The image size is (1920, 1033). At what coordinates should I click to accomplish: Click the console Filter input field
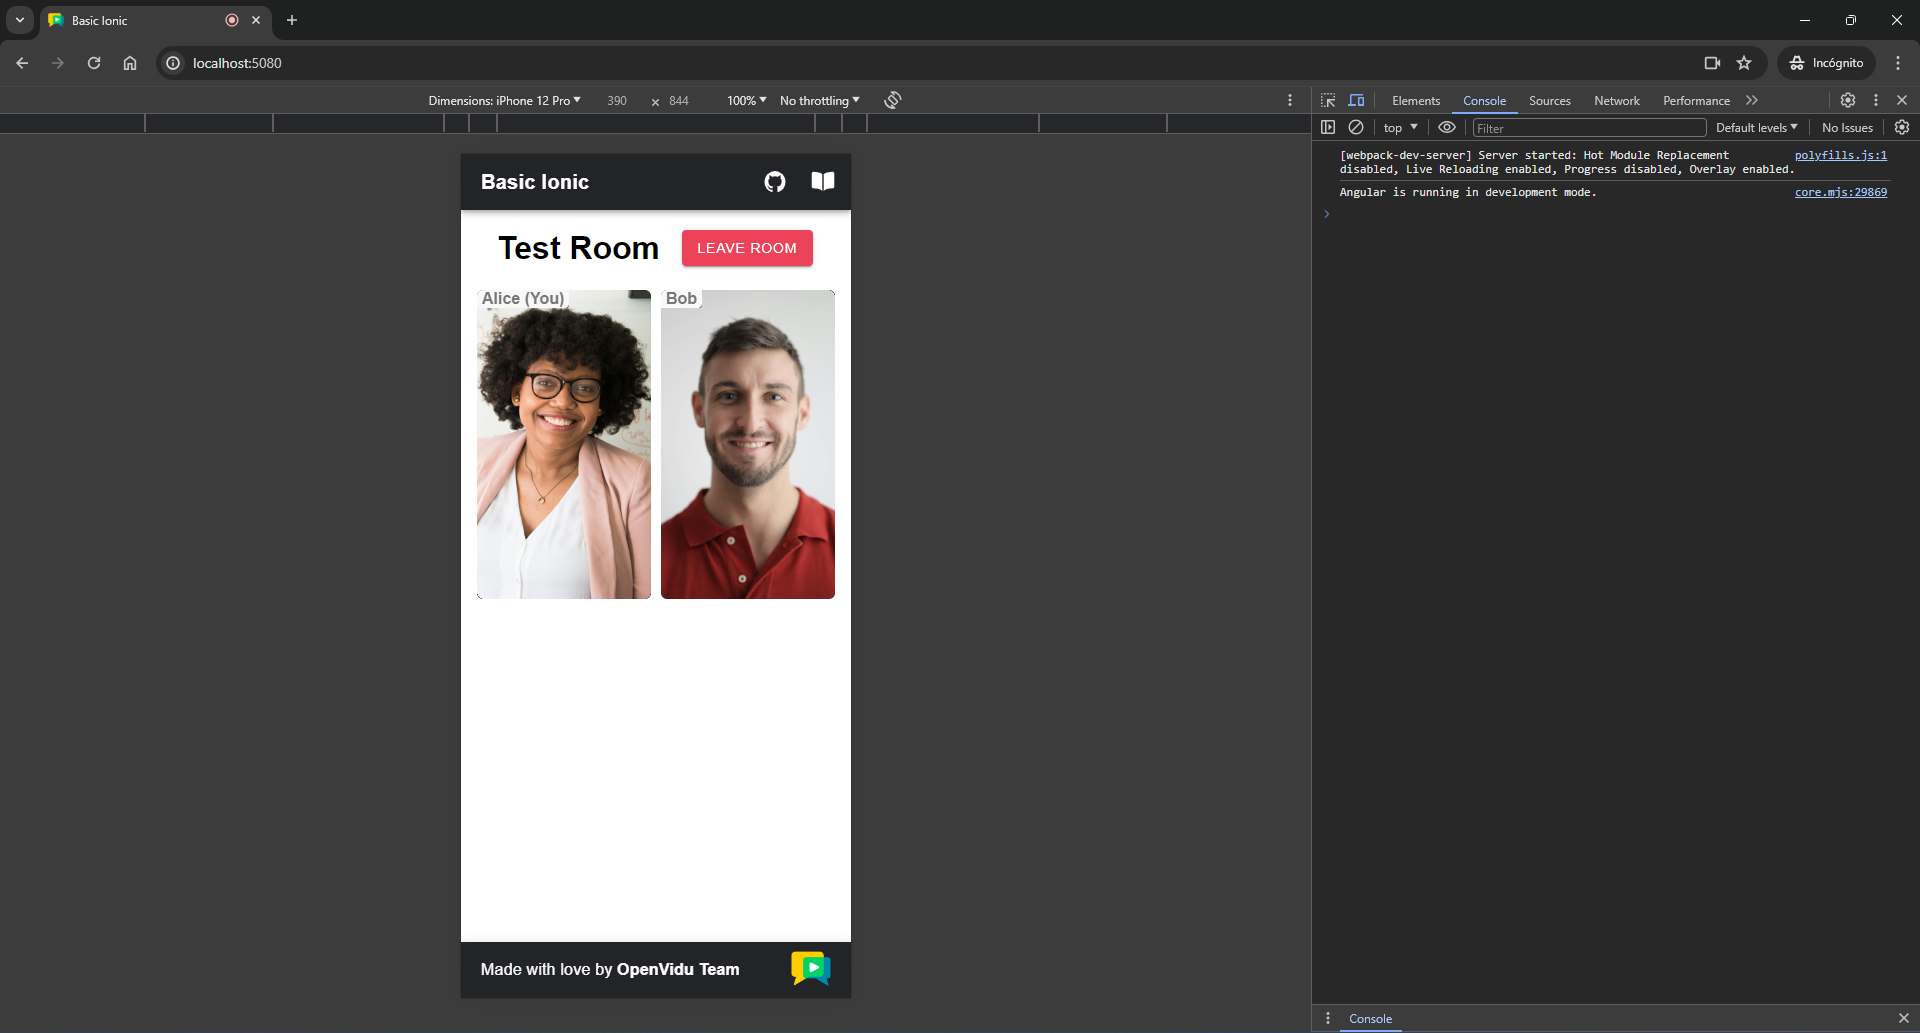pos(1588,128)
